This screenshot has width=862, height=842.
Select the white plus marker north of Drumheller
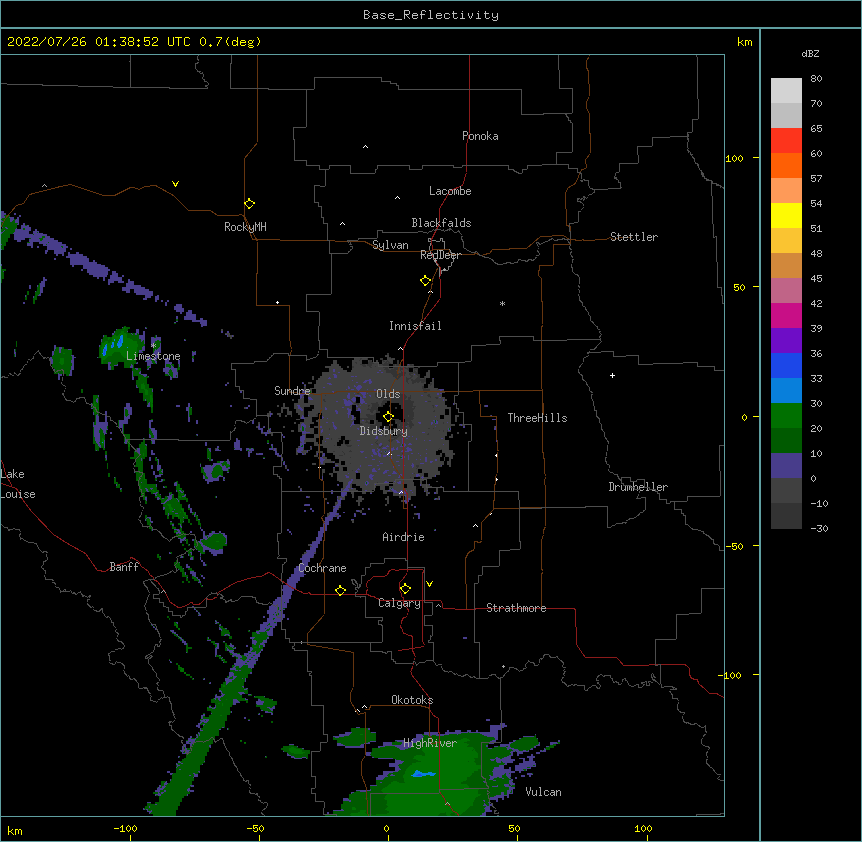(x=612, y=375)
